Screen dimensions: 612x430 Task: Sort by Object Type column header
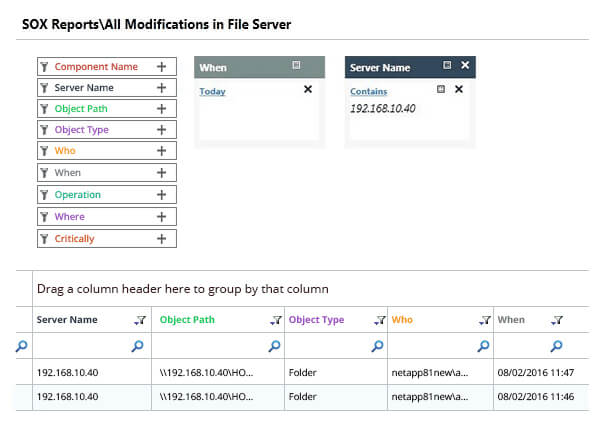coord(317,320)
